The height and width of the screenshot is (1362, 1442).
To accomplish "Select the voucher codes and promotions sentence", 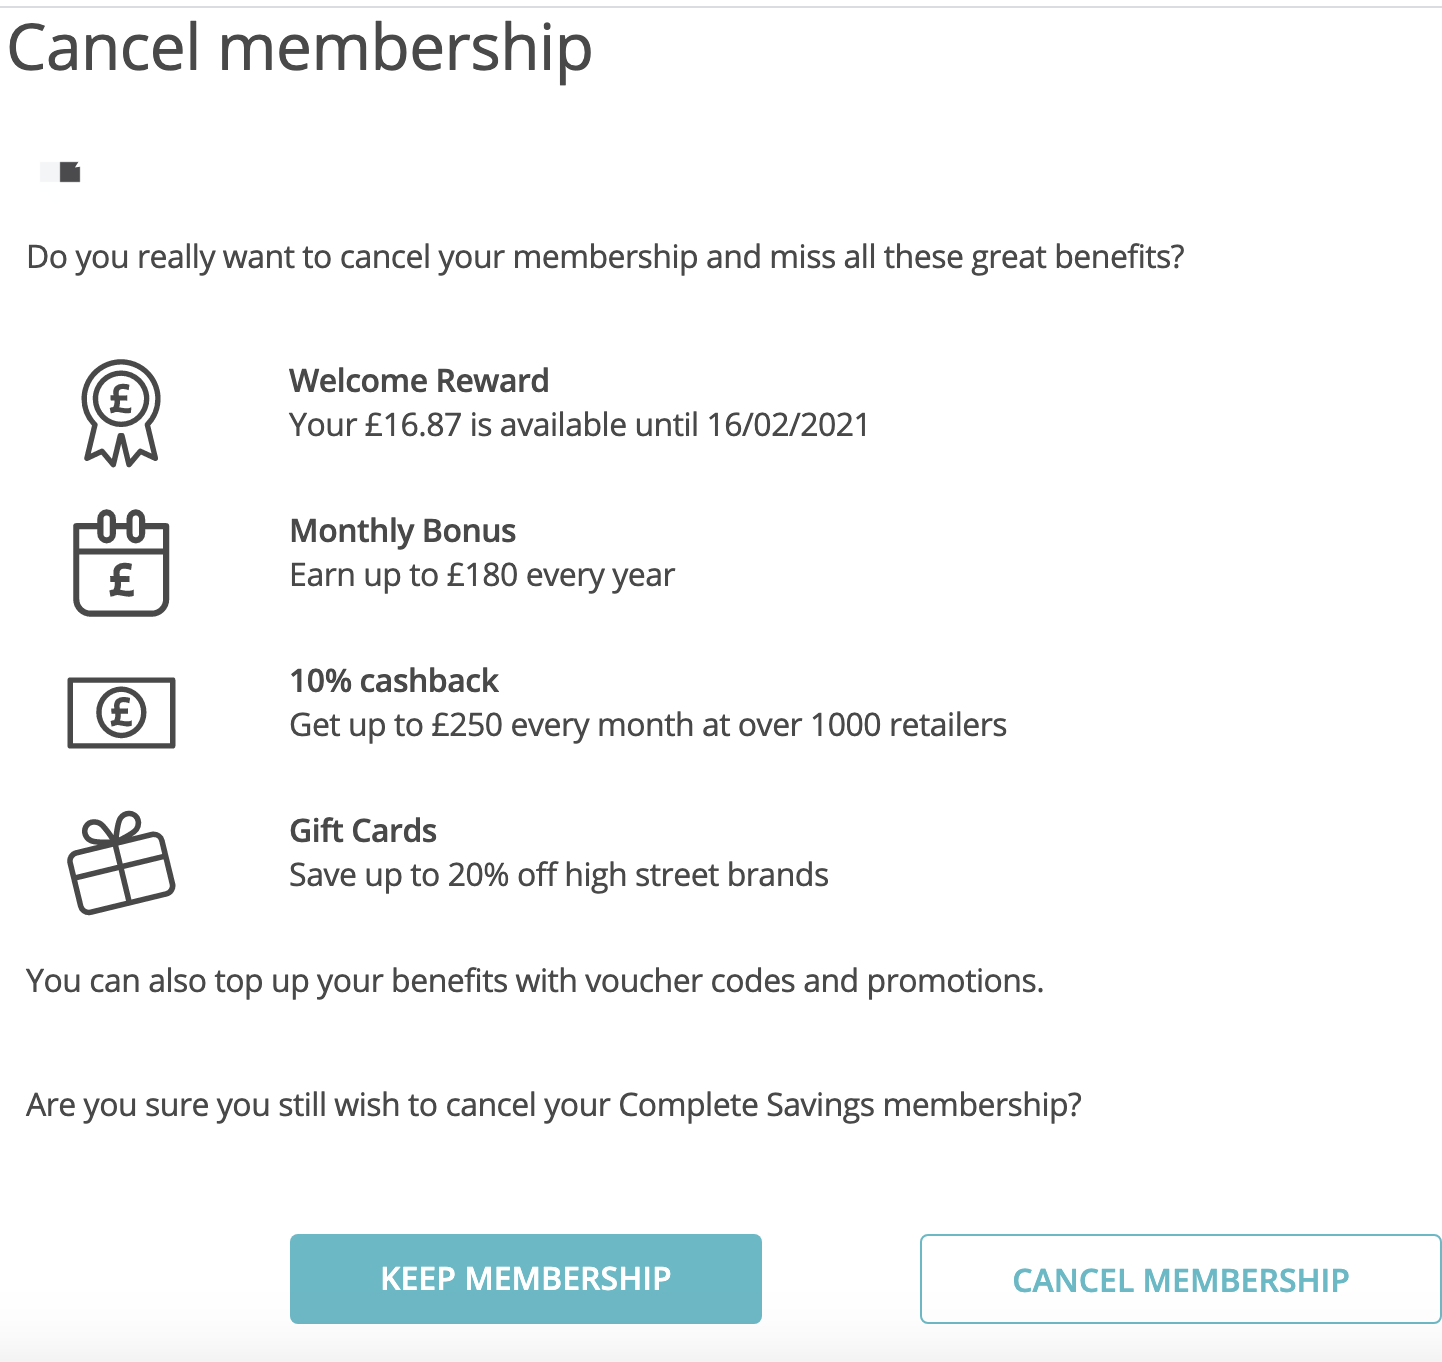I will click(x=535, y=981).
